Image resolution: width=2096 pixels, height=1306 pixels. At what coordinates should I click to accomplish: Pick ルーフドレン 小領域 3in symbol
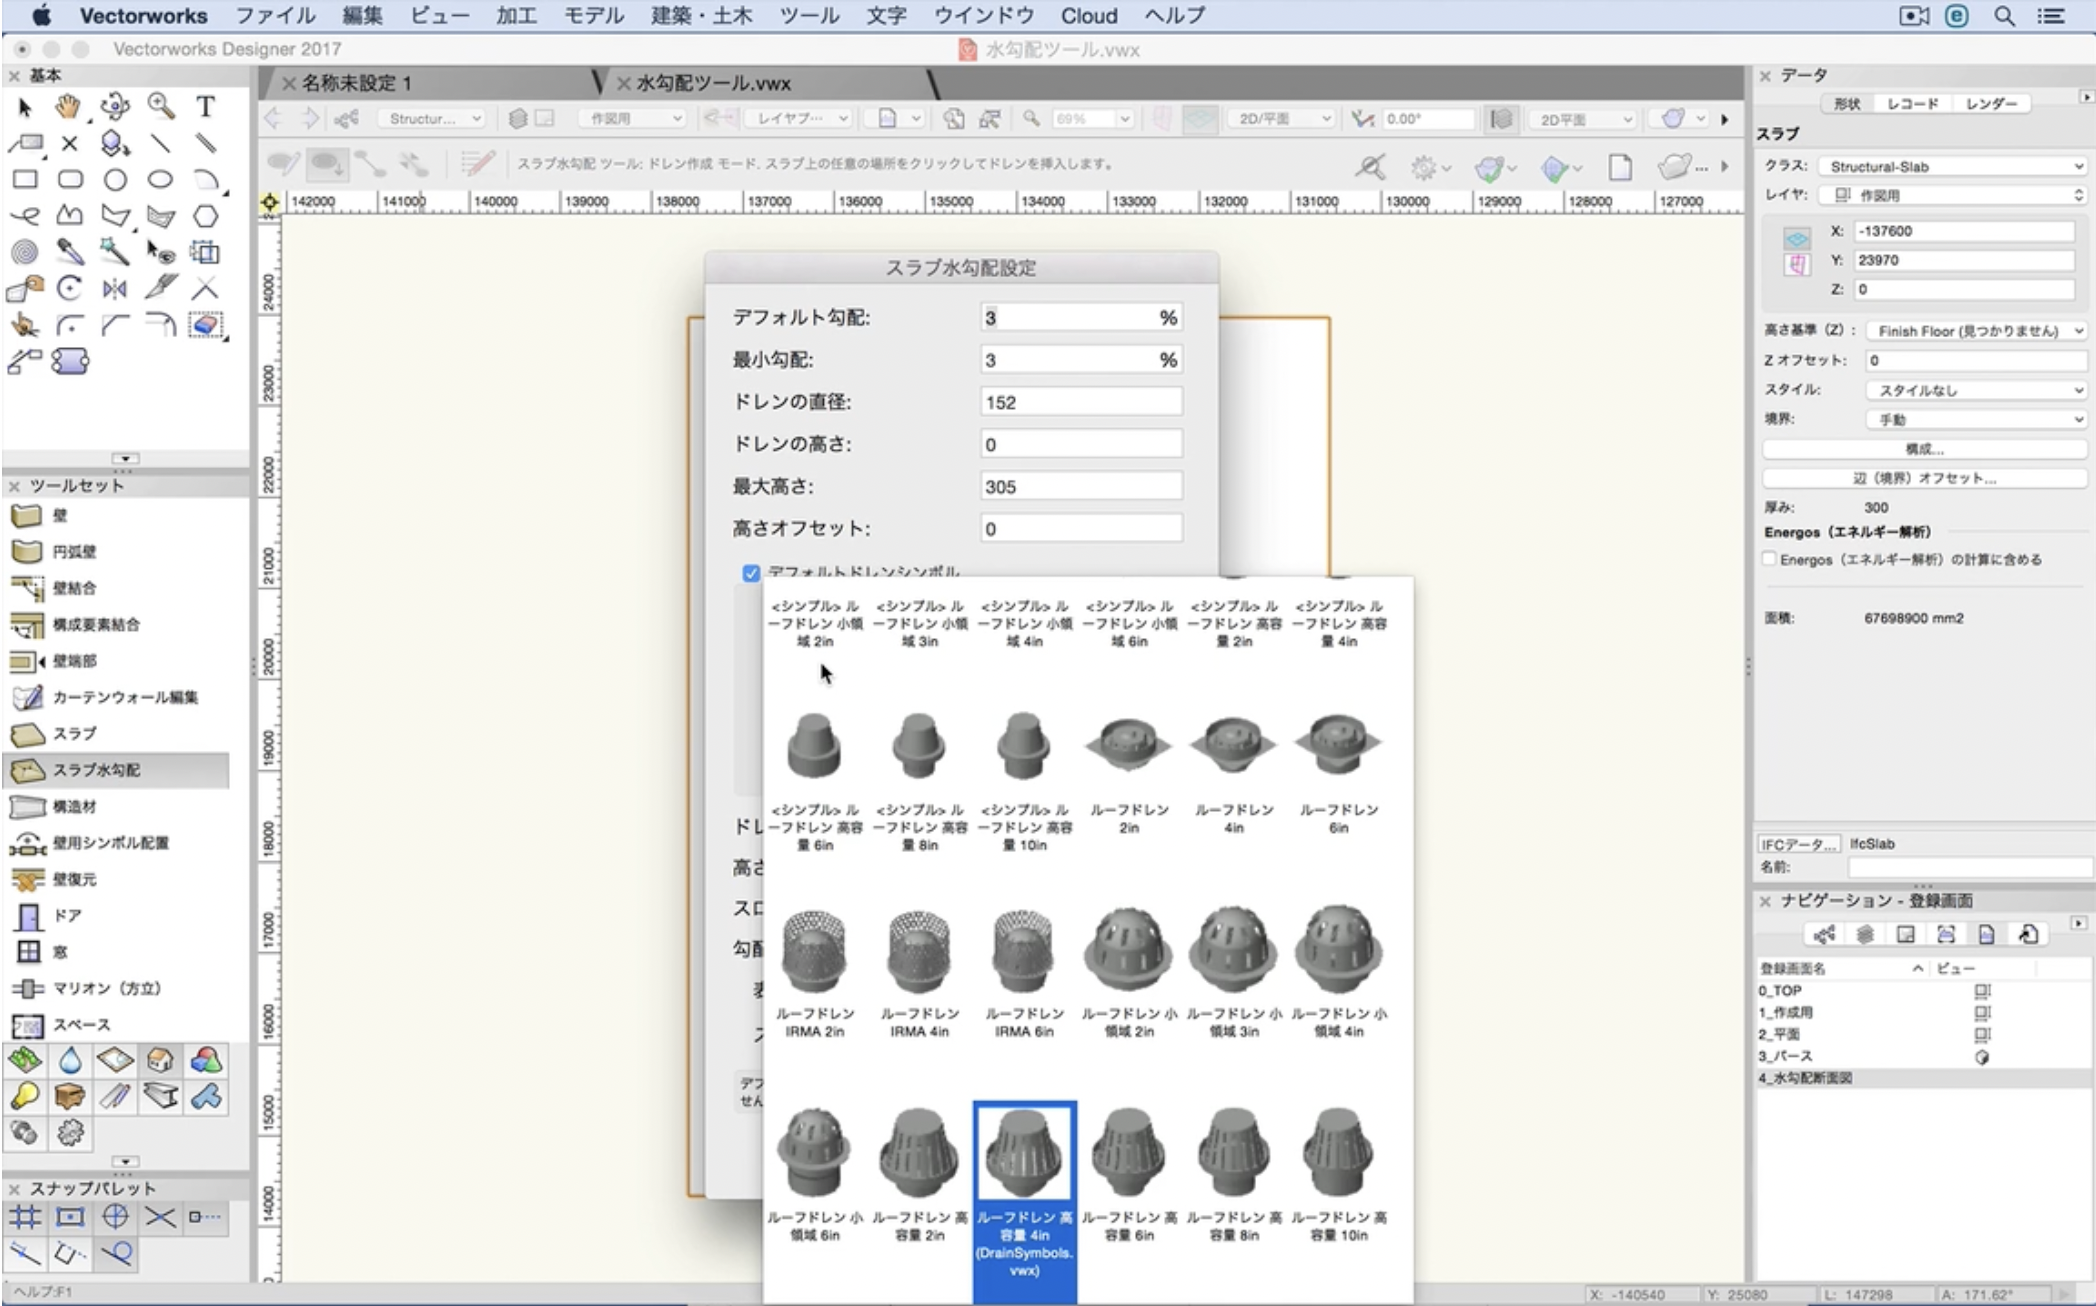pyautogui.click(x=1234, y=950)
